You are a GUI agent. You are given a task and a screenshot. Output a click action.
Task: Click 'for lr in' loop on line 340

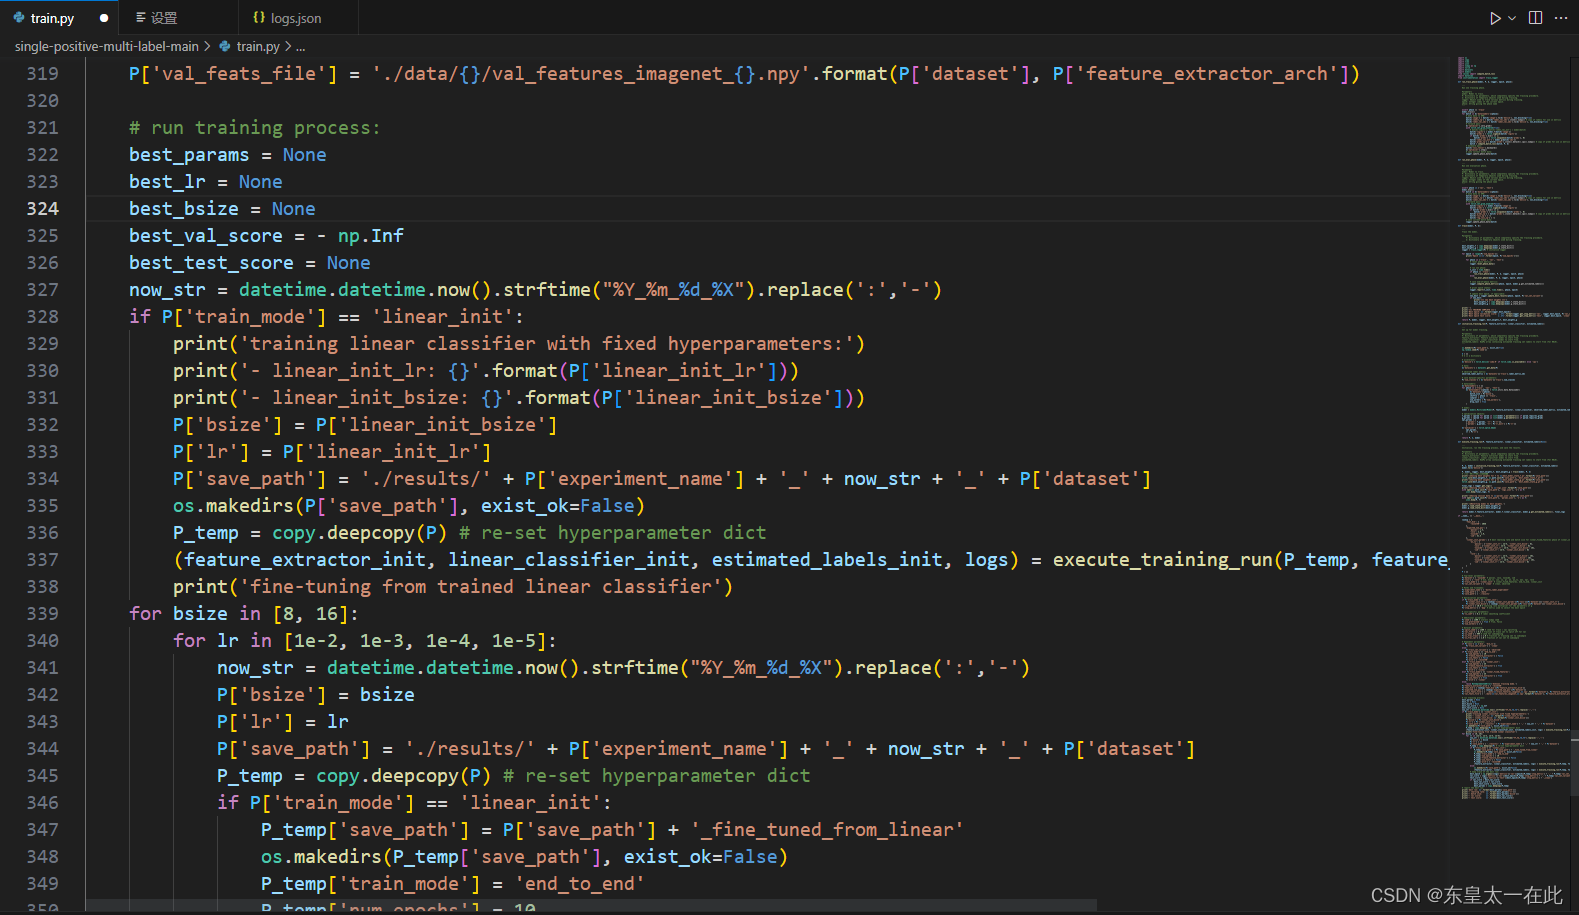pyautogui.click(x=222, y=641)
